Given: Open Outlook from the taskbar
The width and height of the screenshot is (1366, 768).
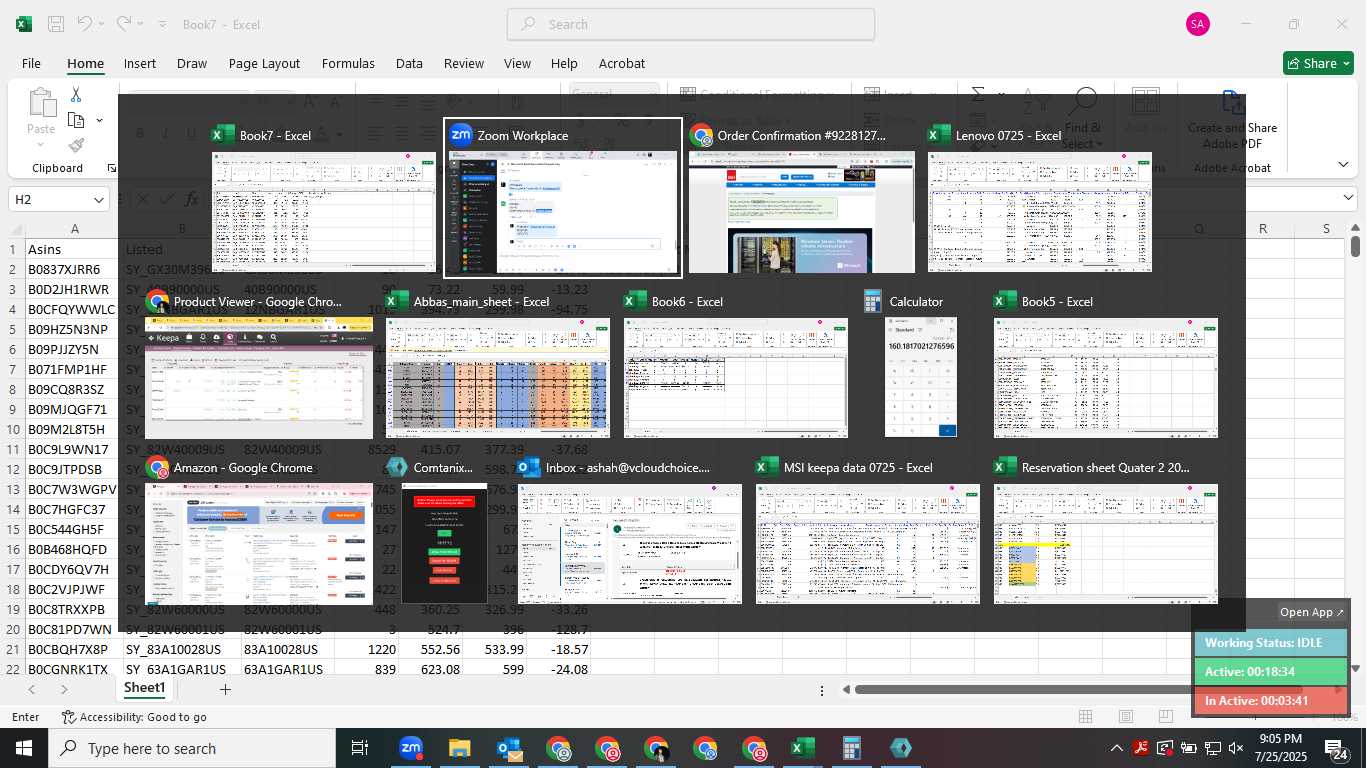Looking at the screenshot, I should point(508,748).
